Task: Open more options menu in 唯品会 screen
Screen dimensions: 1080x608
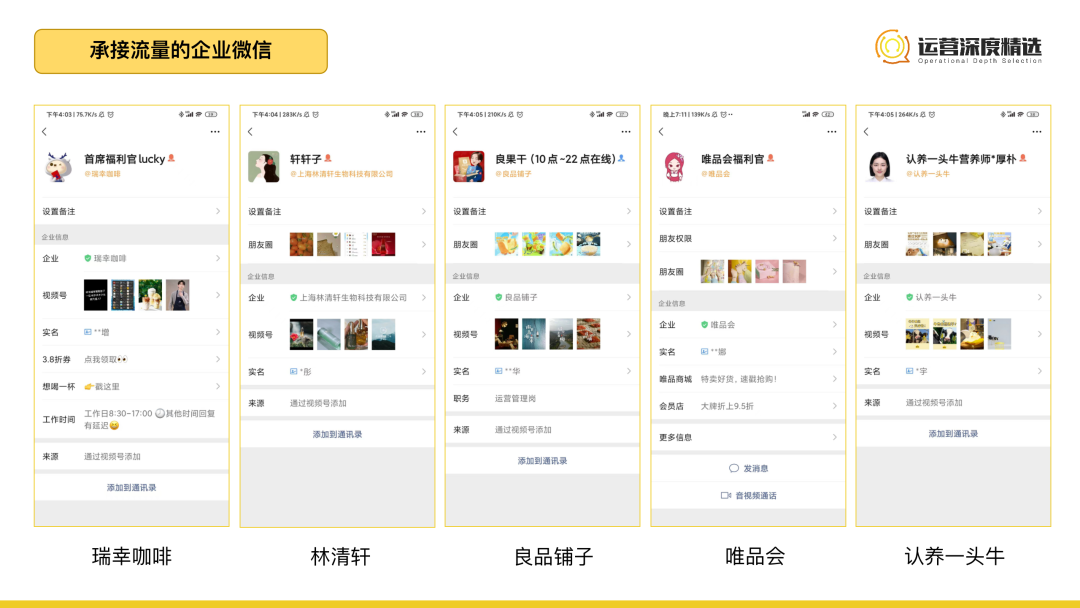Action: pos(831,132)
